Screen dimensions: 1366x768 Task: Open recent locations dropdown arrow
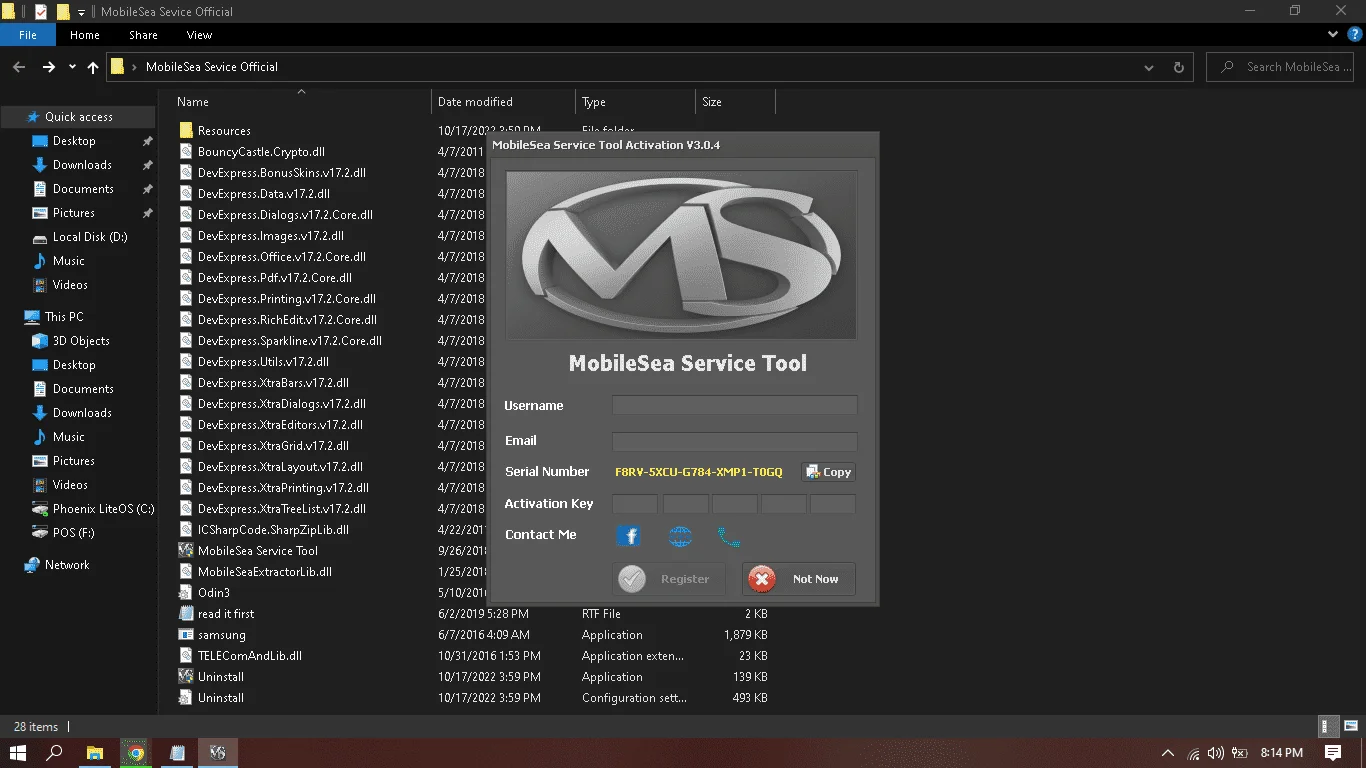pyautogui.click(x=72, y=67)
